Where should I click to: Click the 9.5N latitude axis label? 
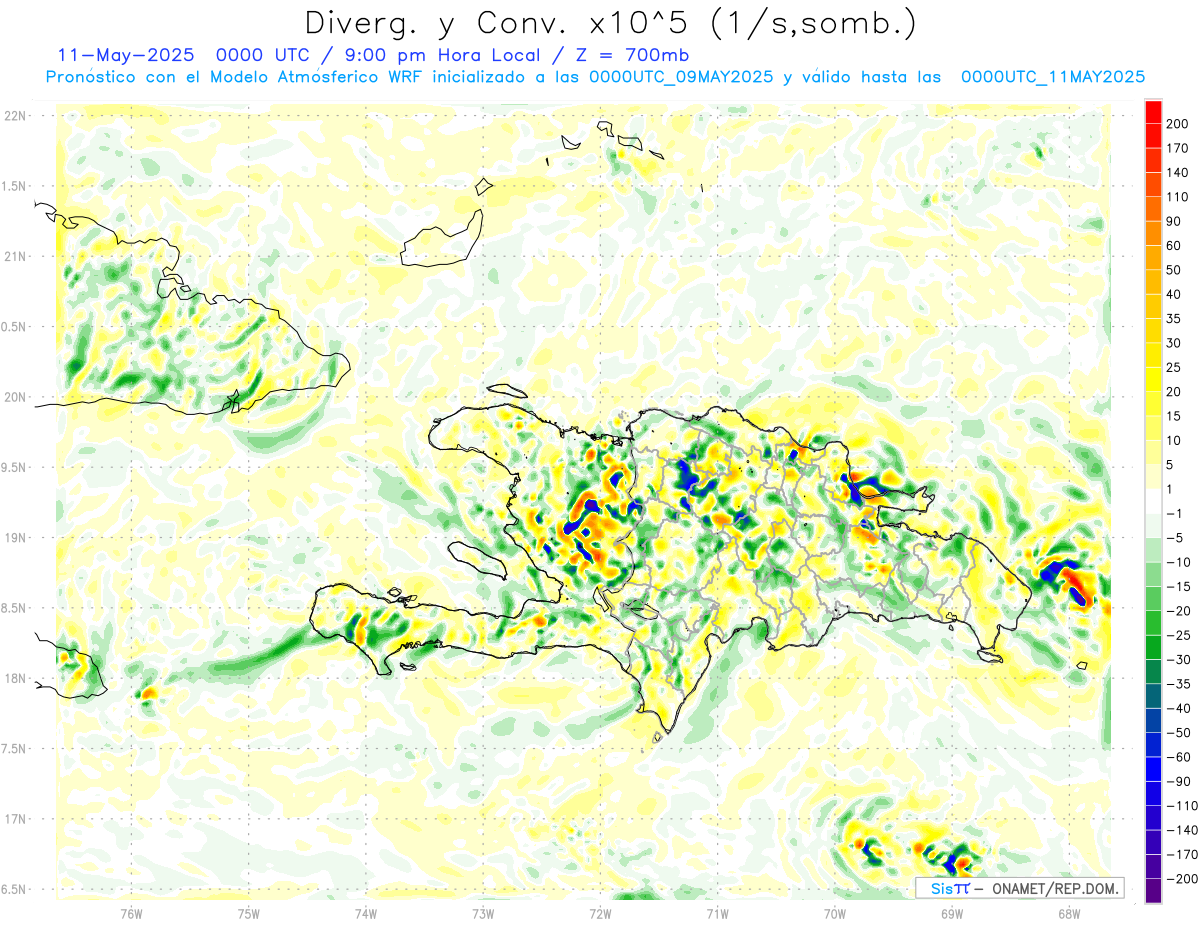15,468
